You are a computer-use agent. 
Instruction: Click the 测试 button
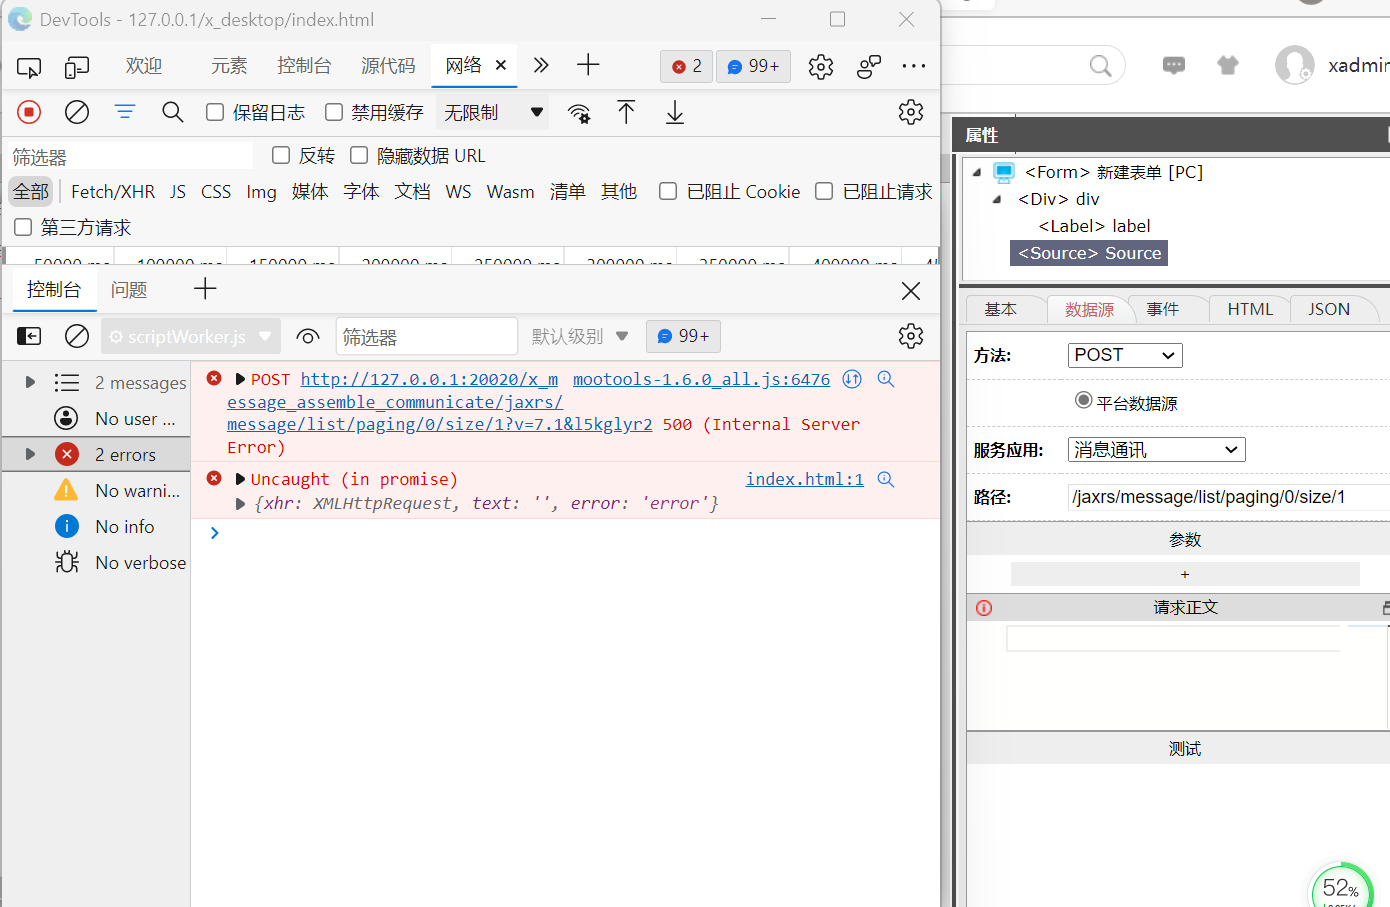(x=1184, y=749)
